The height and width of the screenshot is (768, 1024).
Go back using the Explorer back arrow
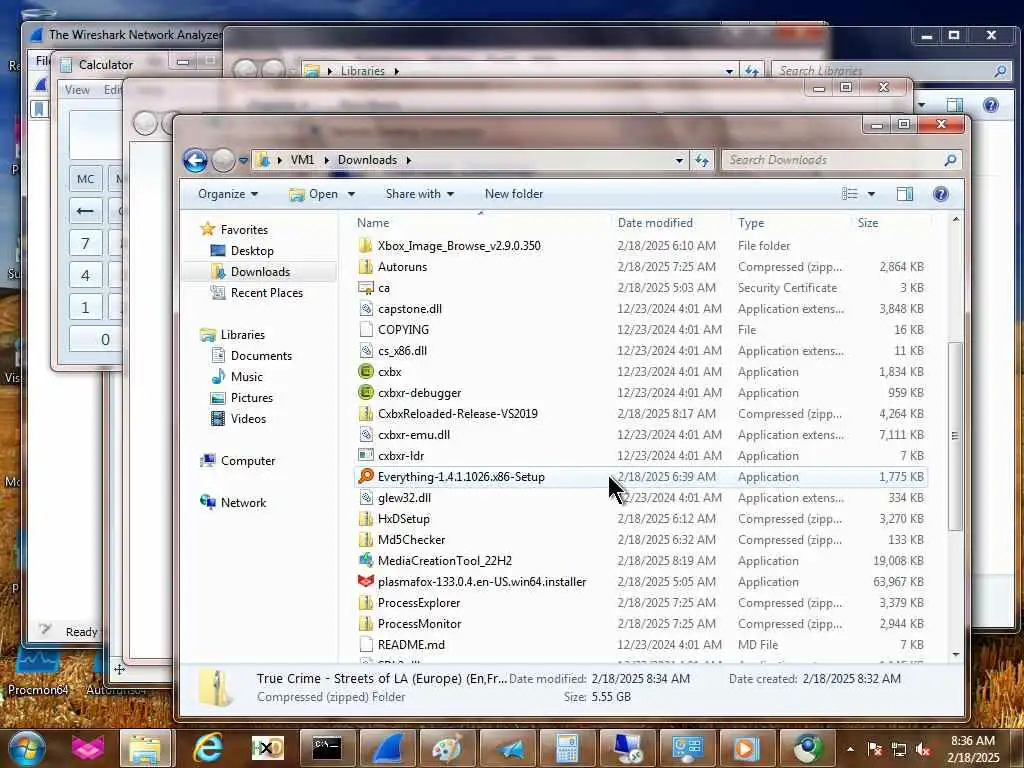195,160
